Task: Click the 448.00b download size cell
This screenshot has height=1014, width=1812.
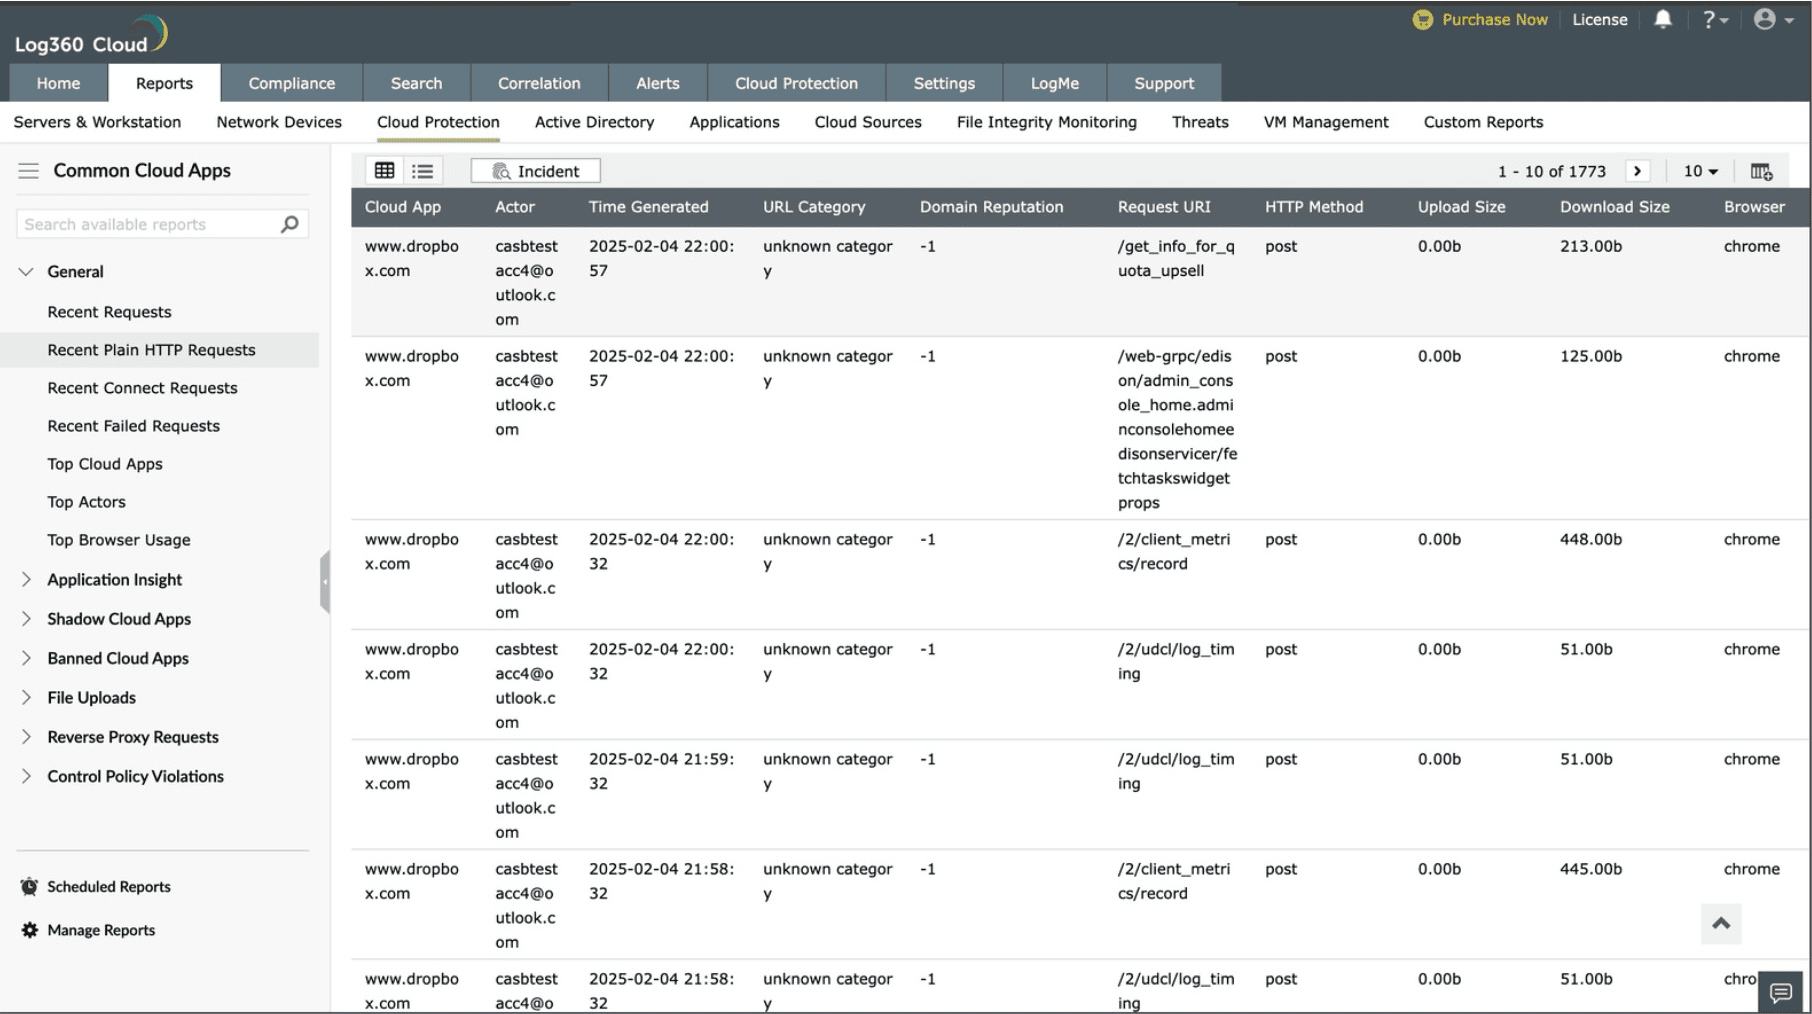Action: (1590, 539)
